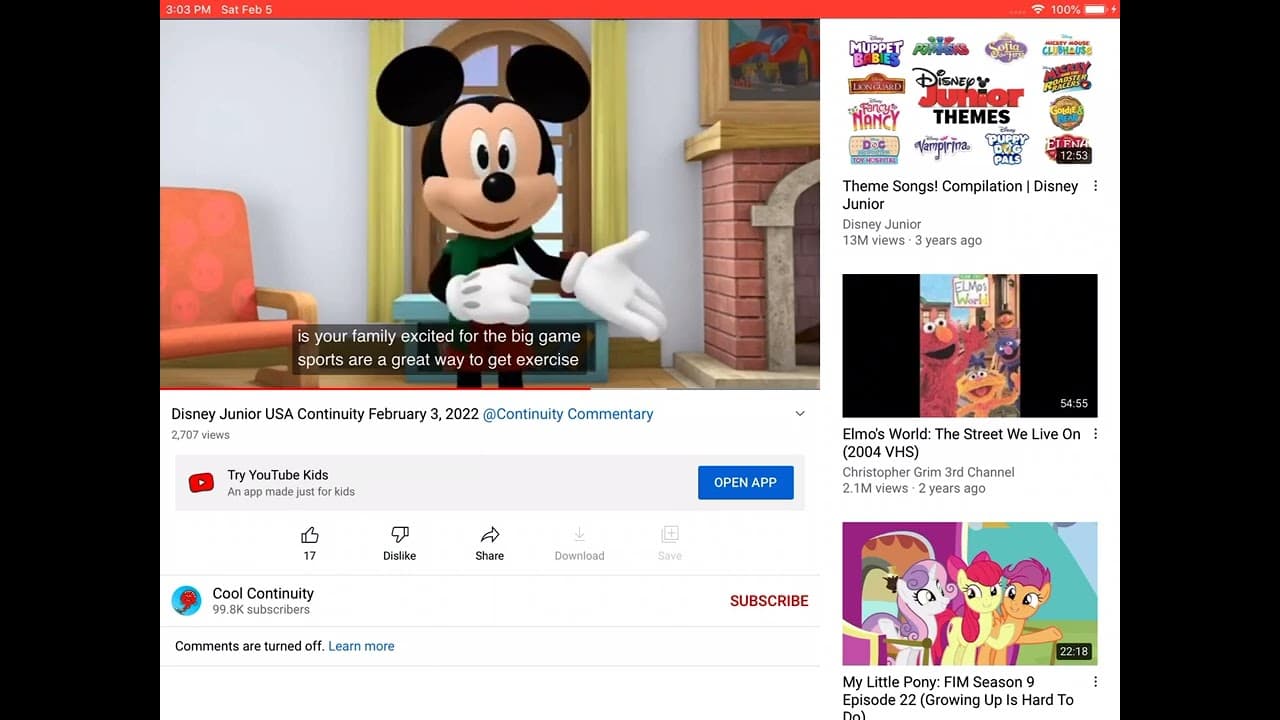Tap the '3:03 PM' clock in status bar
This screenshot has height=720, width=1280.
188,9
